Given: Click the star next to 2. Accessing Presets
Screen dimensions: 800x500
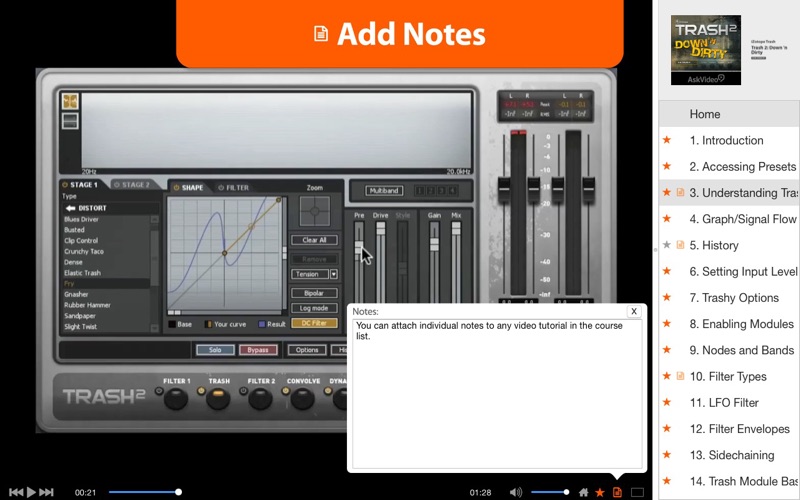Looking at the screenshot, I should coord(667,166).
